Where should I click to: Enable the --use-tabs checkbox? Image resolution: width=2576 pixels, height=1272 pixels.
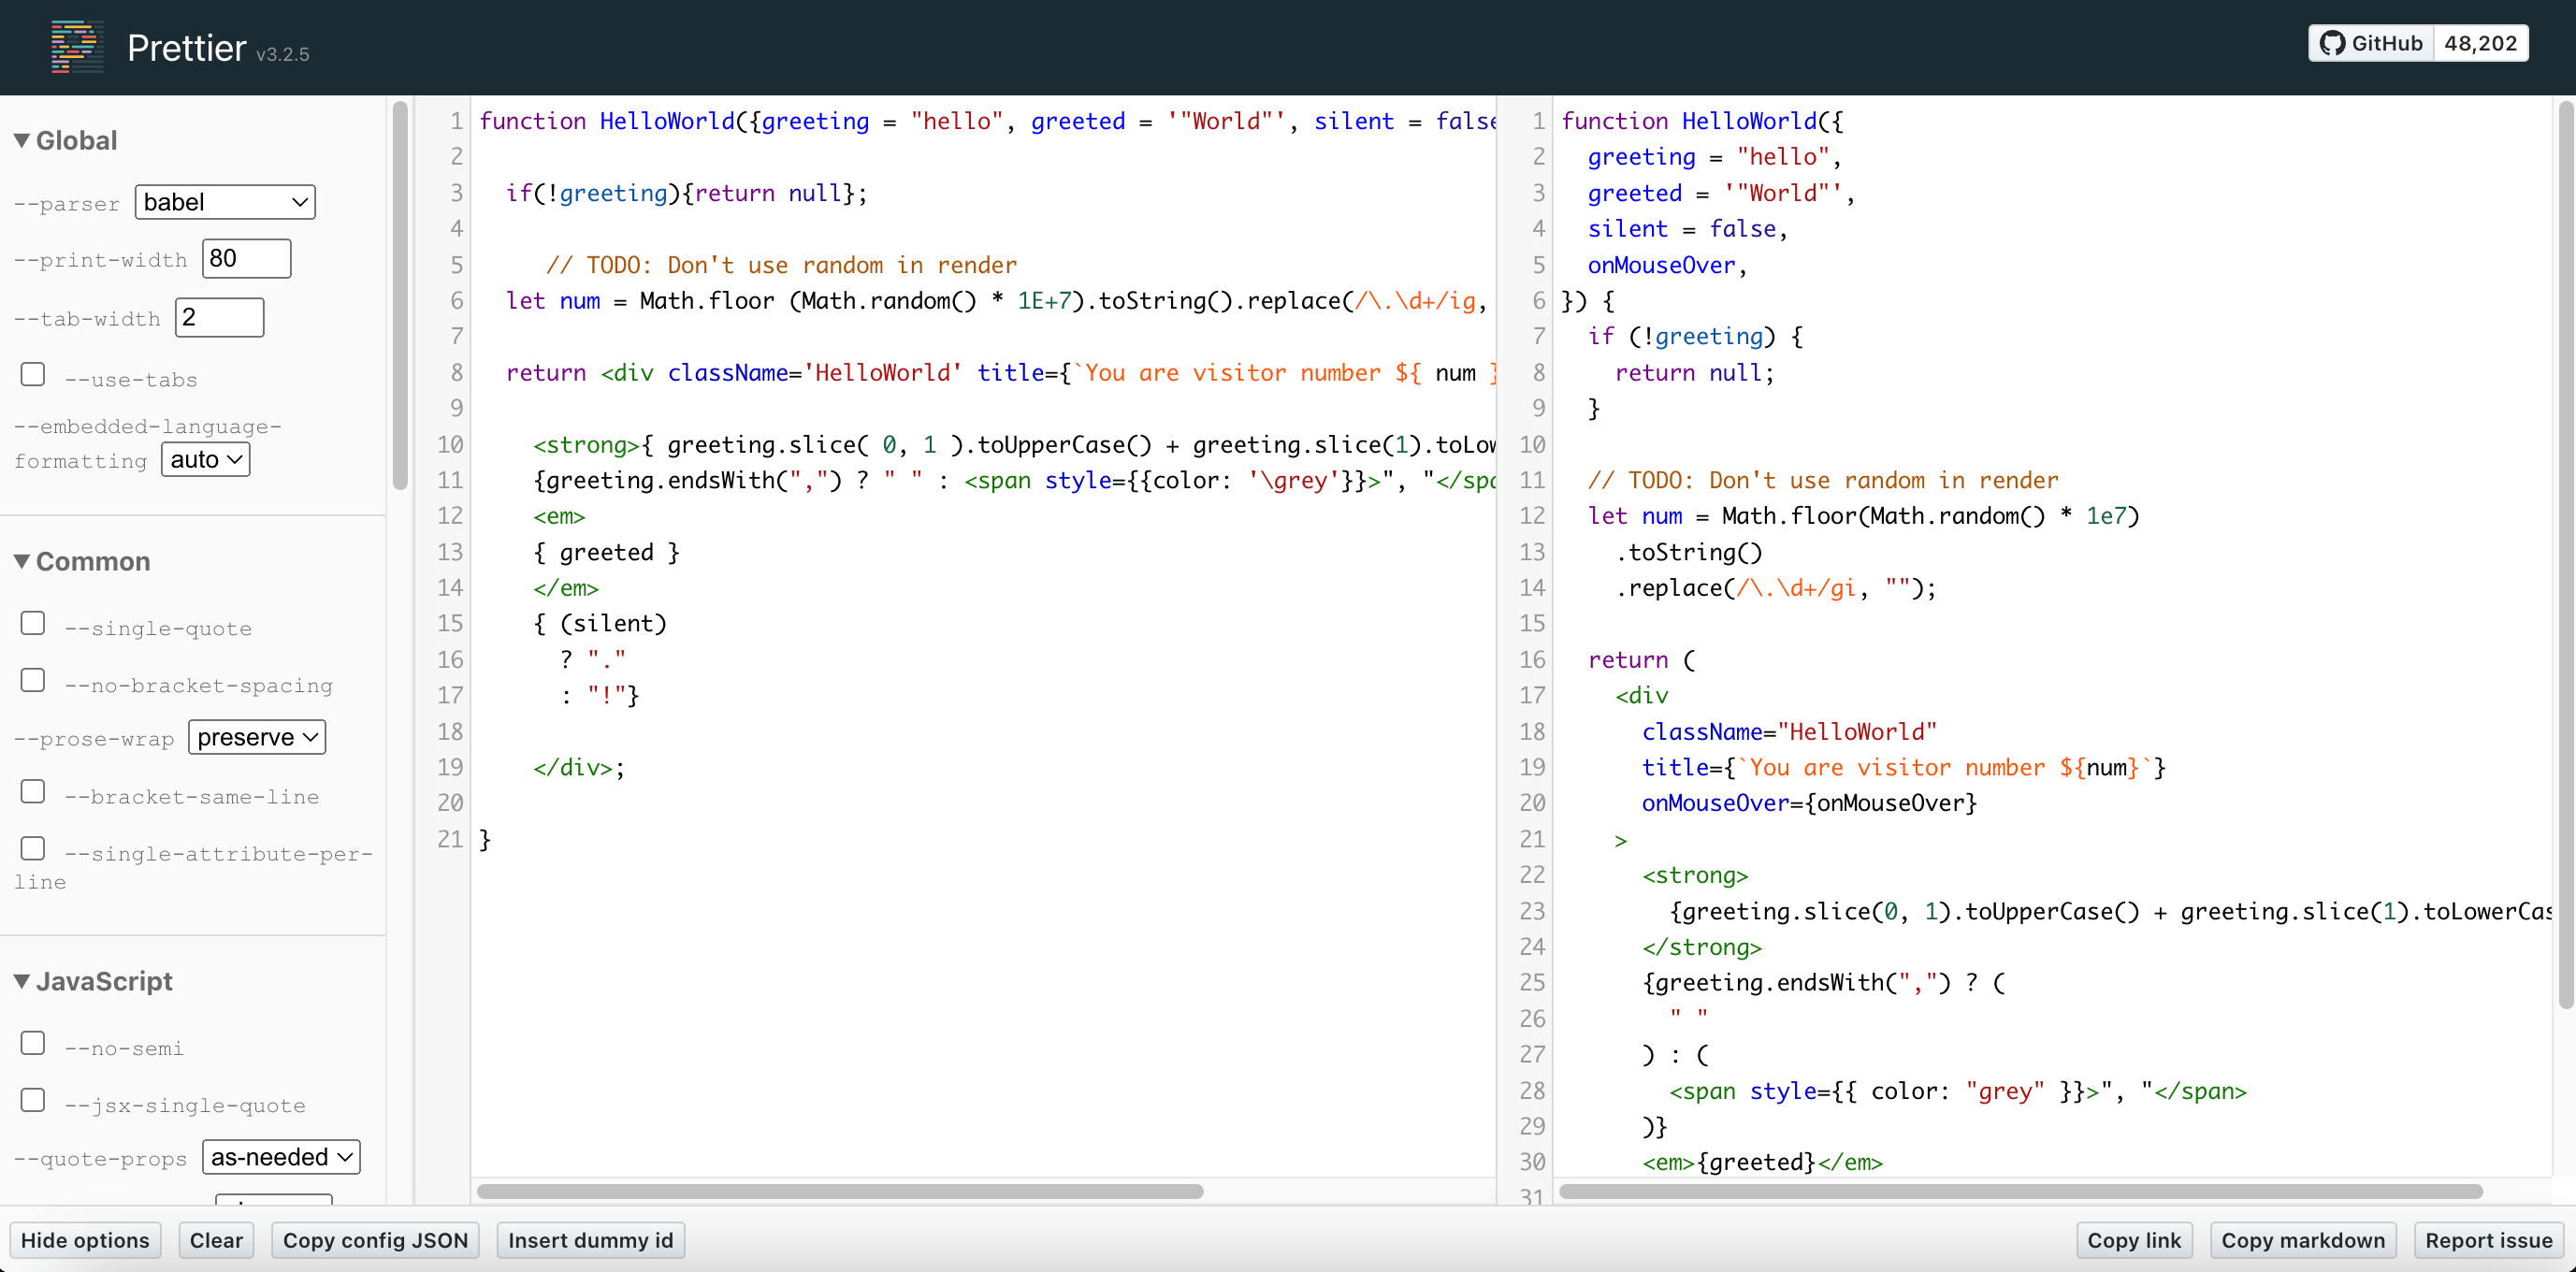[x=33, y=375]
